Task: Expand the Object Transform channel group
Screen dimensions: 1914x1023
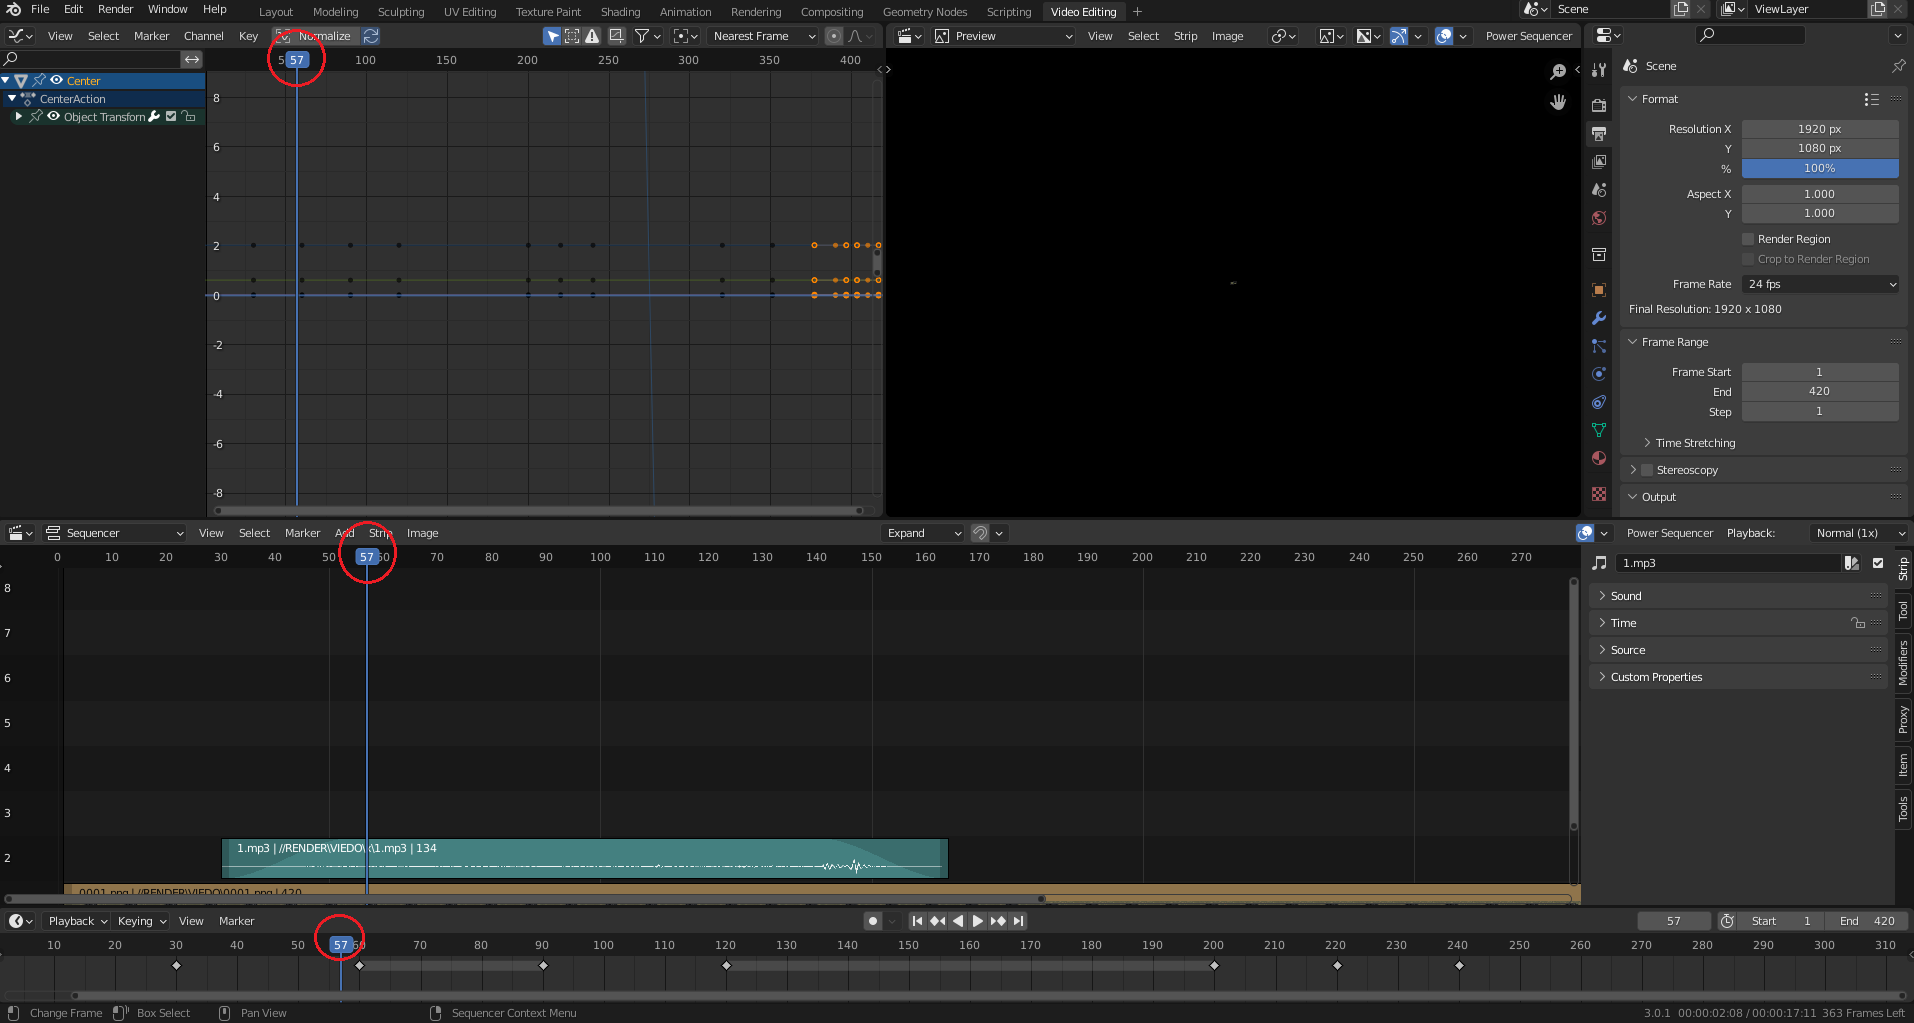Action: [18, 117]
